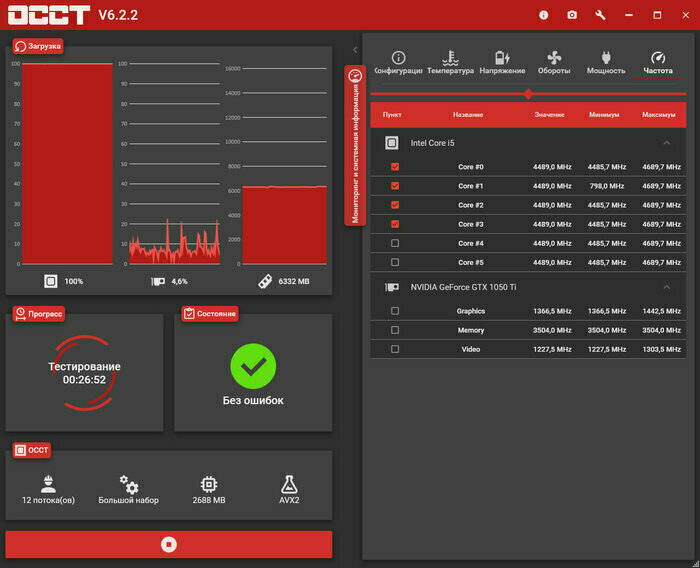Screen dimensions: 700x568
Task: Click the Состояние panel label
Action: click(x=210, y=313)
